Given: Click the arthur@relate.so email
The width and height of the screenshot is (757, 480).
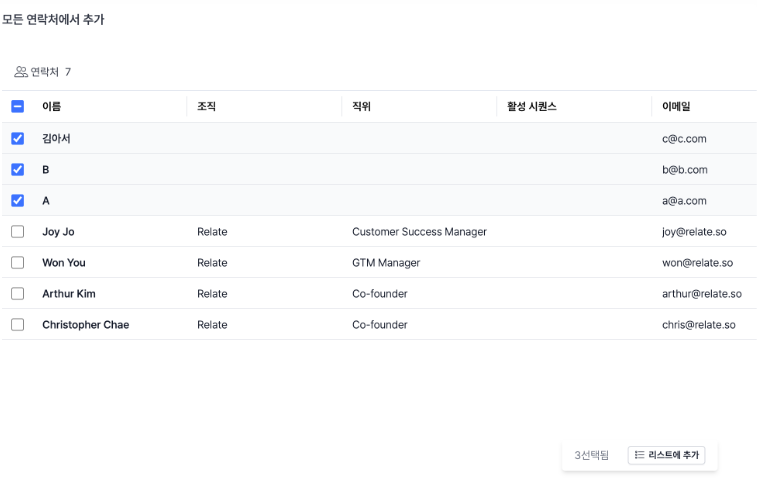Looking at the screenshot, I should 701,294.
